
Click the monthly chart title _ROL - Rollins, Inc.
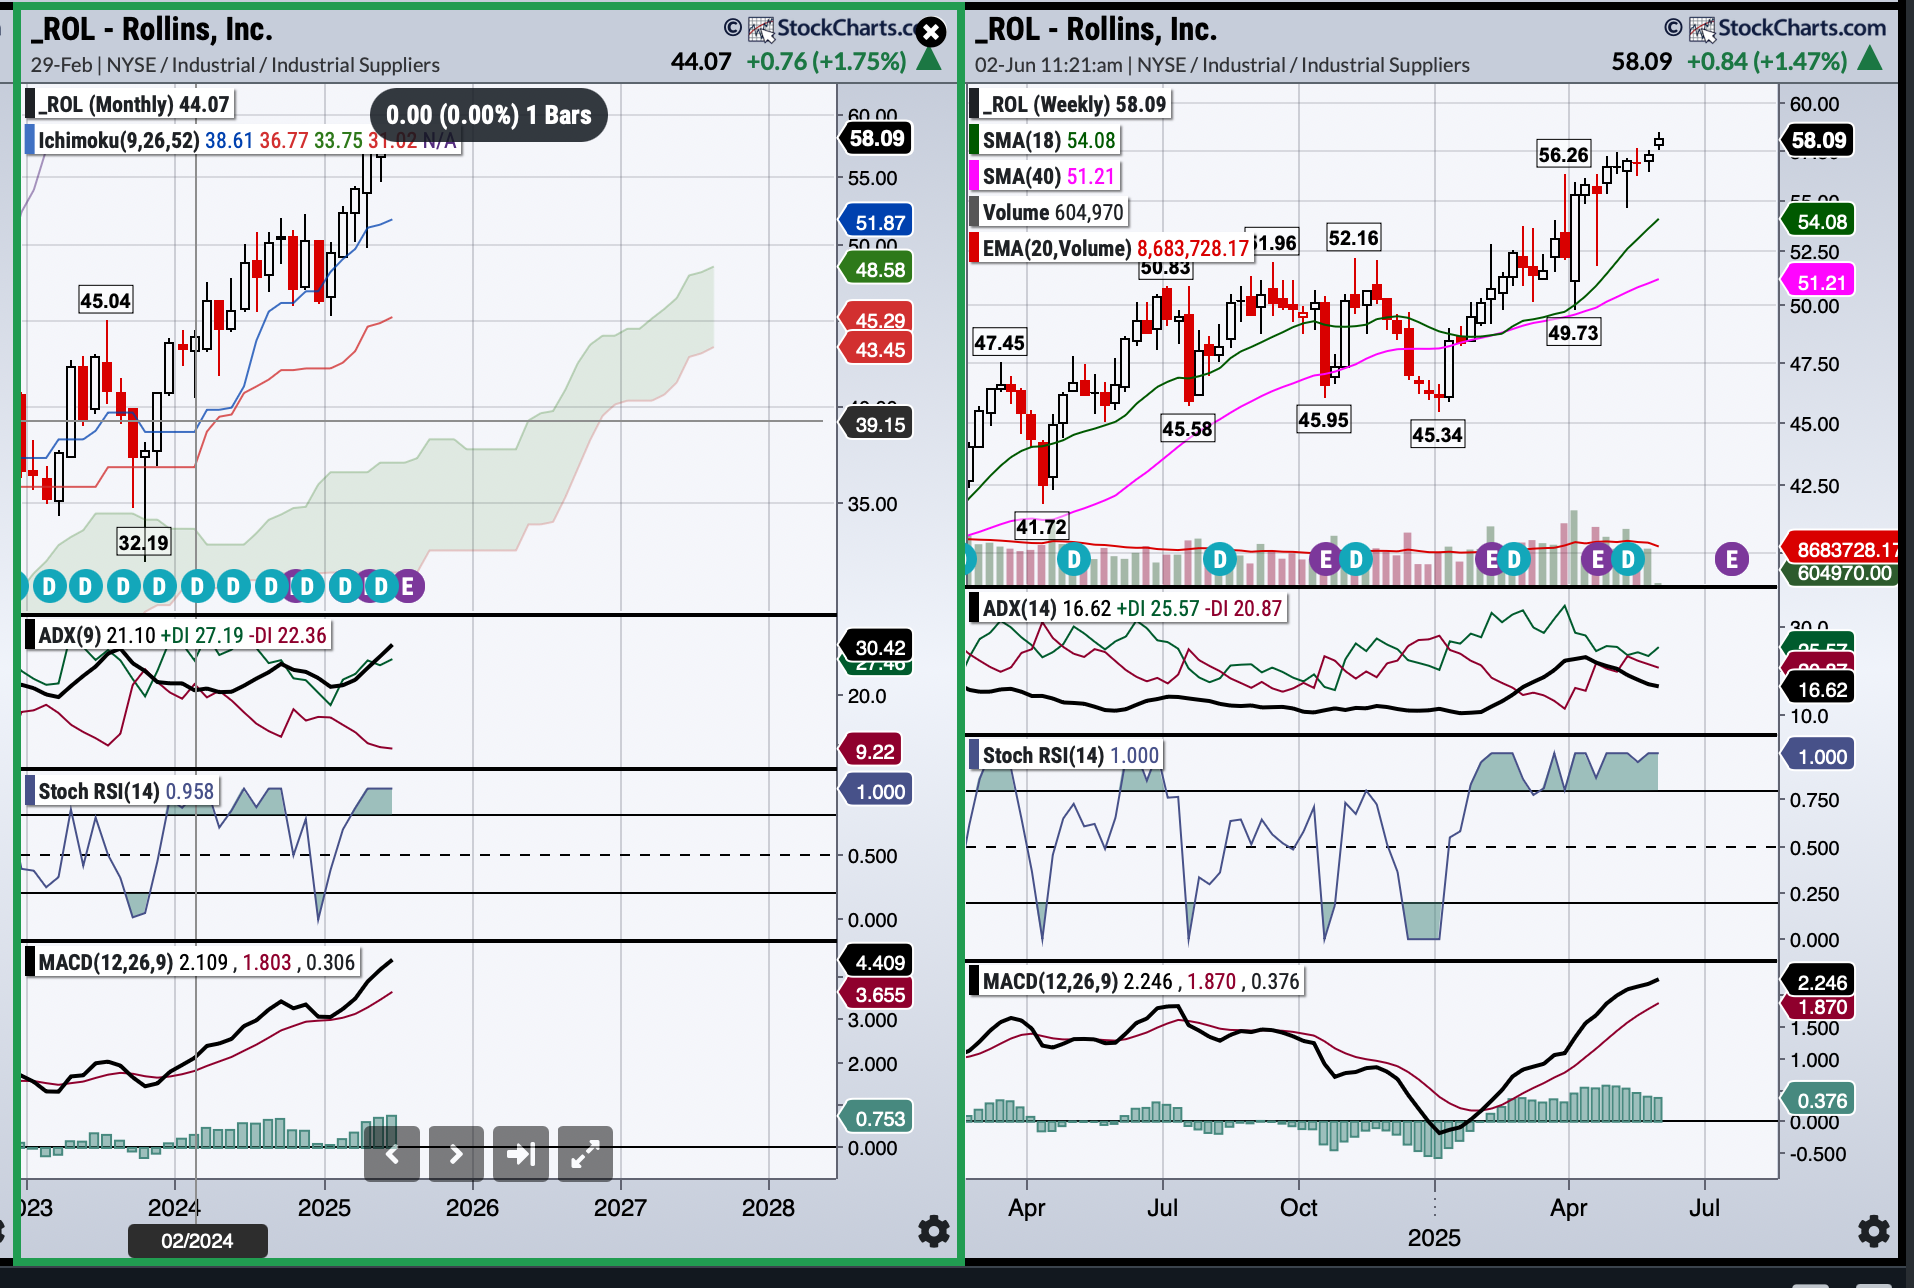151,29
